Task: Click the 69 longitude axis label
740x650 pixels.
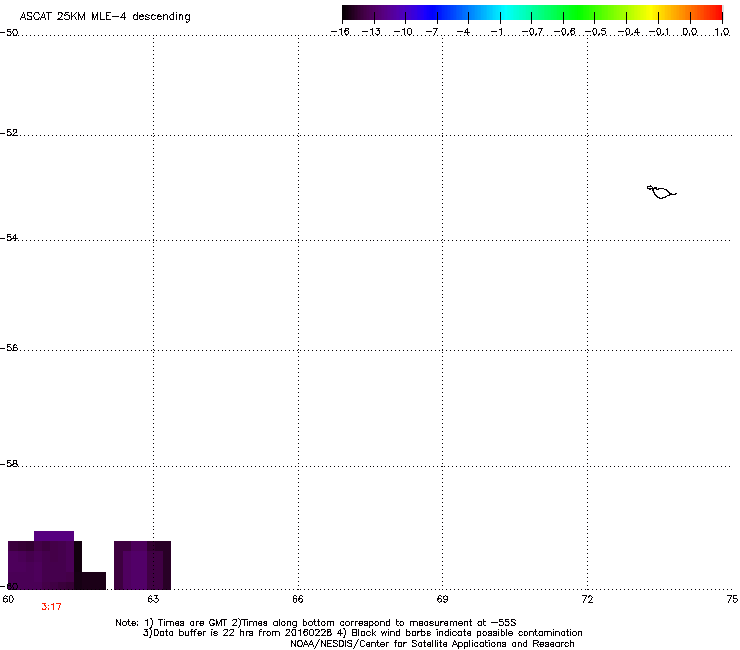Action: [442, 599]
